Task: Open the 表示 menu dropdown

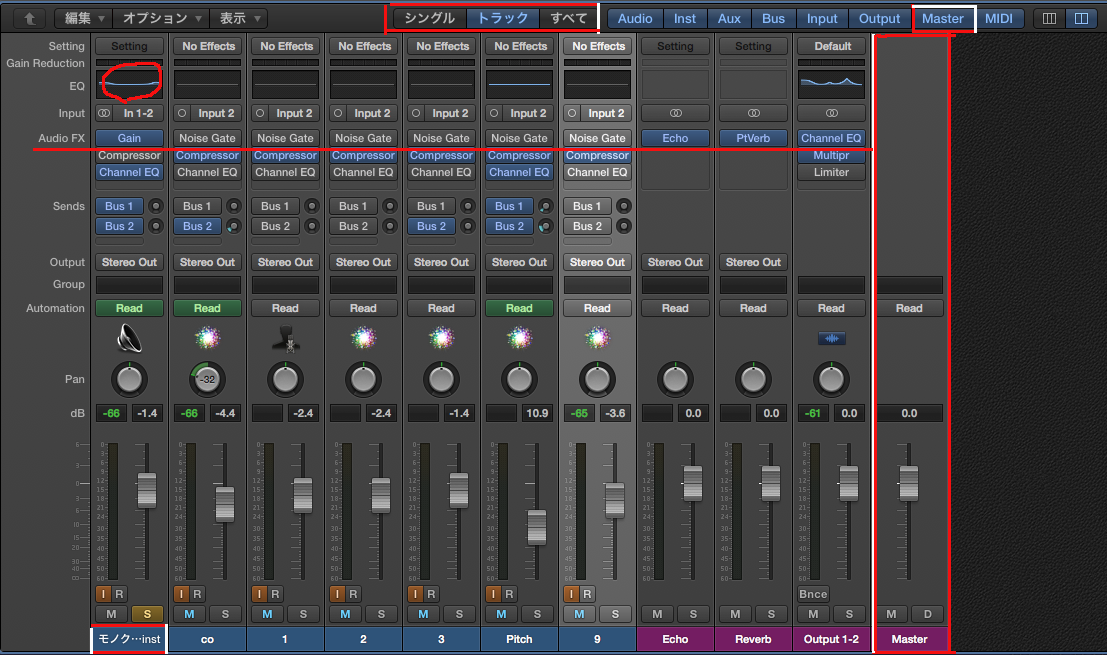Action: 239,18
